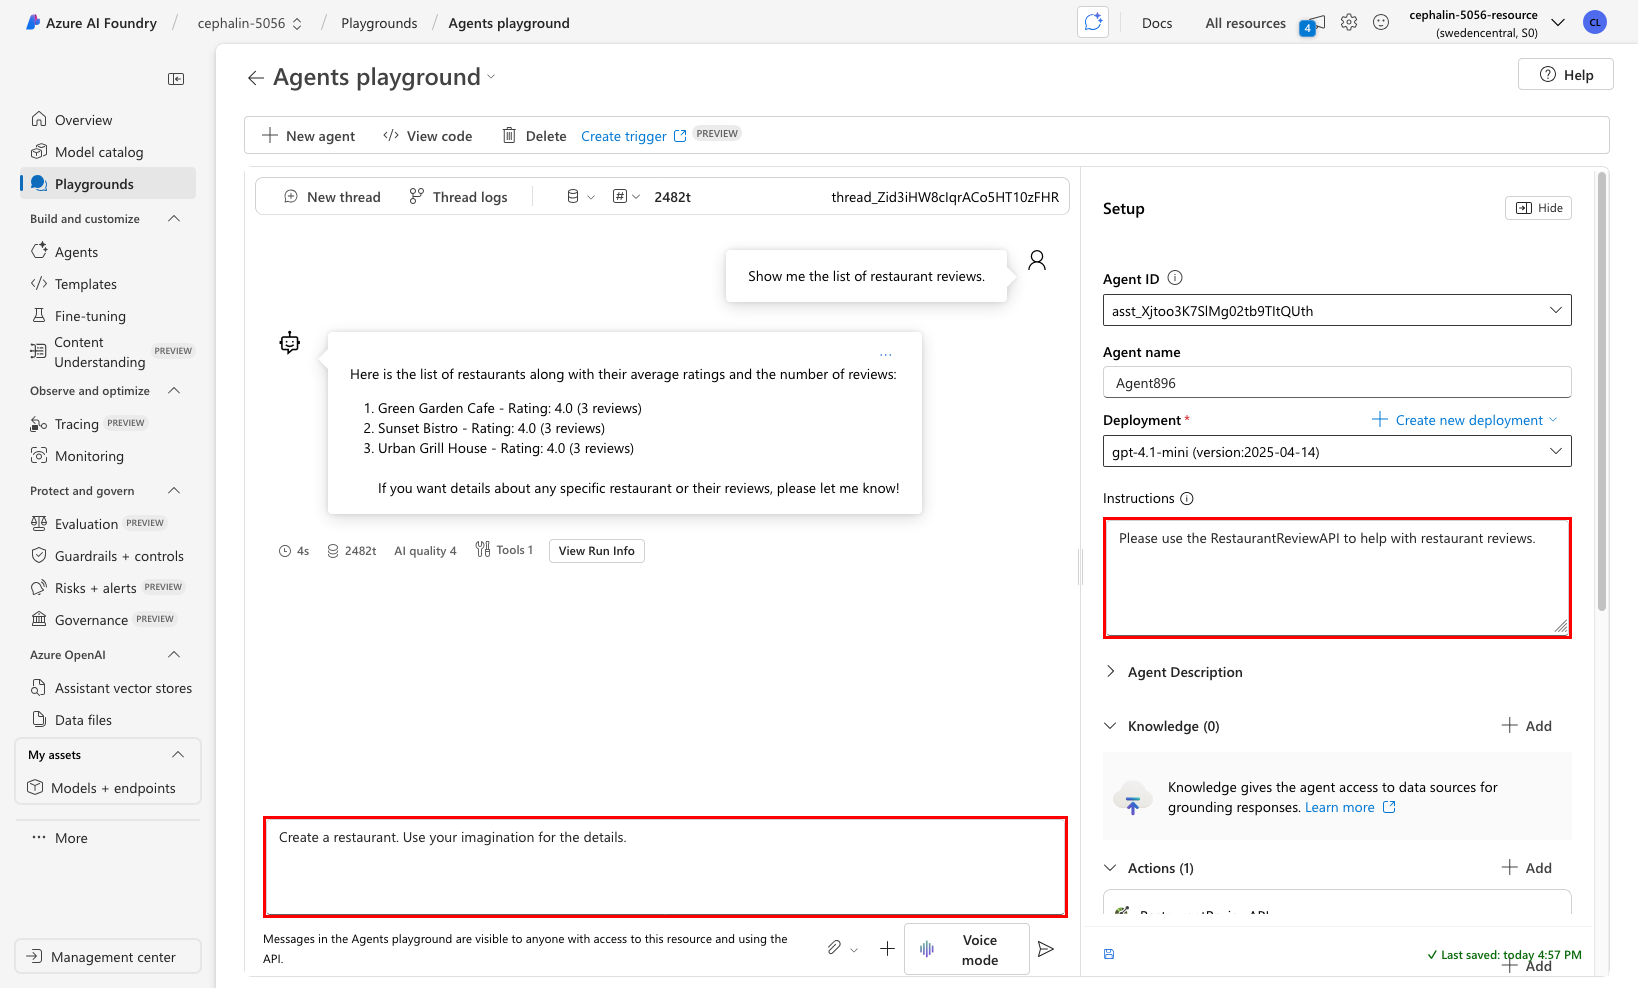Click the attachment paperclip icon
This screenshot has height=988, width=1638.
[x=836, y=947]
